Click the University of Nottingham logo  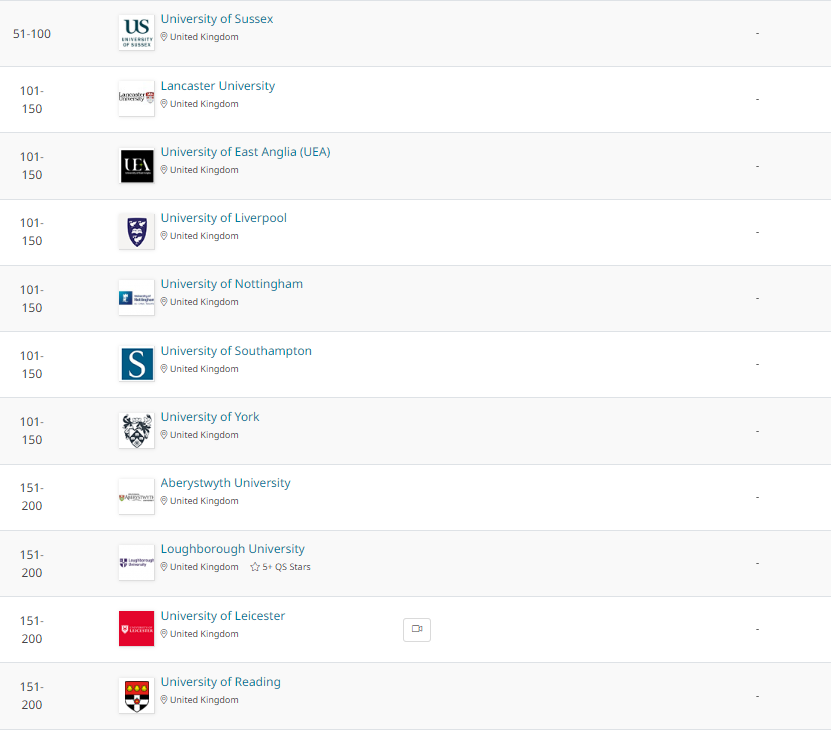pos(136,297)
